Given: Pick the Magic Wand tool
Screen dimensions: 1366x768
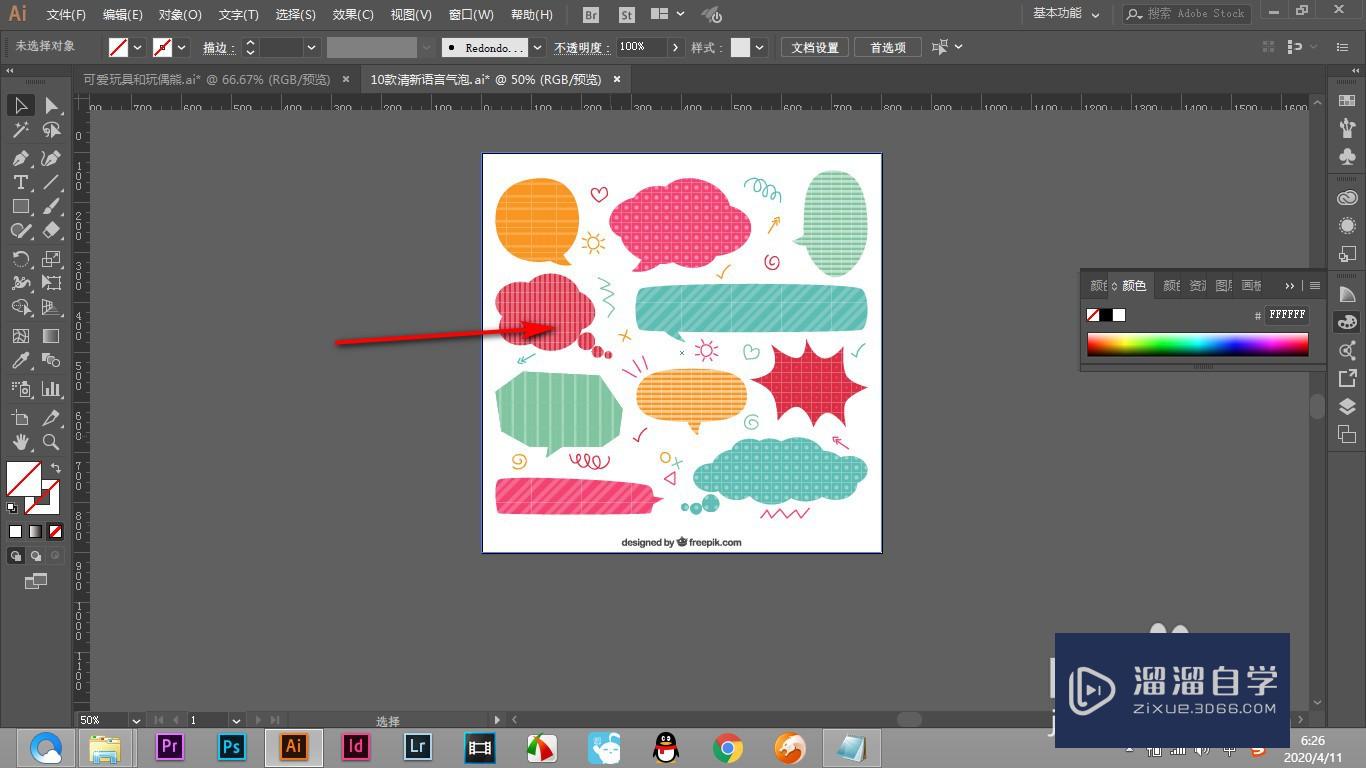Looking at the screenshot, I should click(x=20, y=130).
